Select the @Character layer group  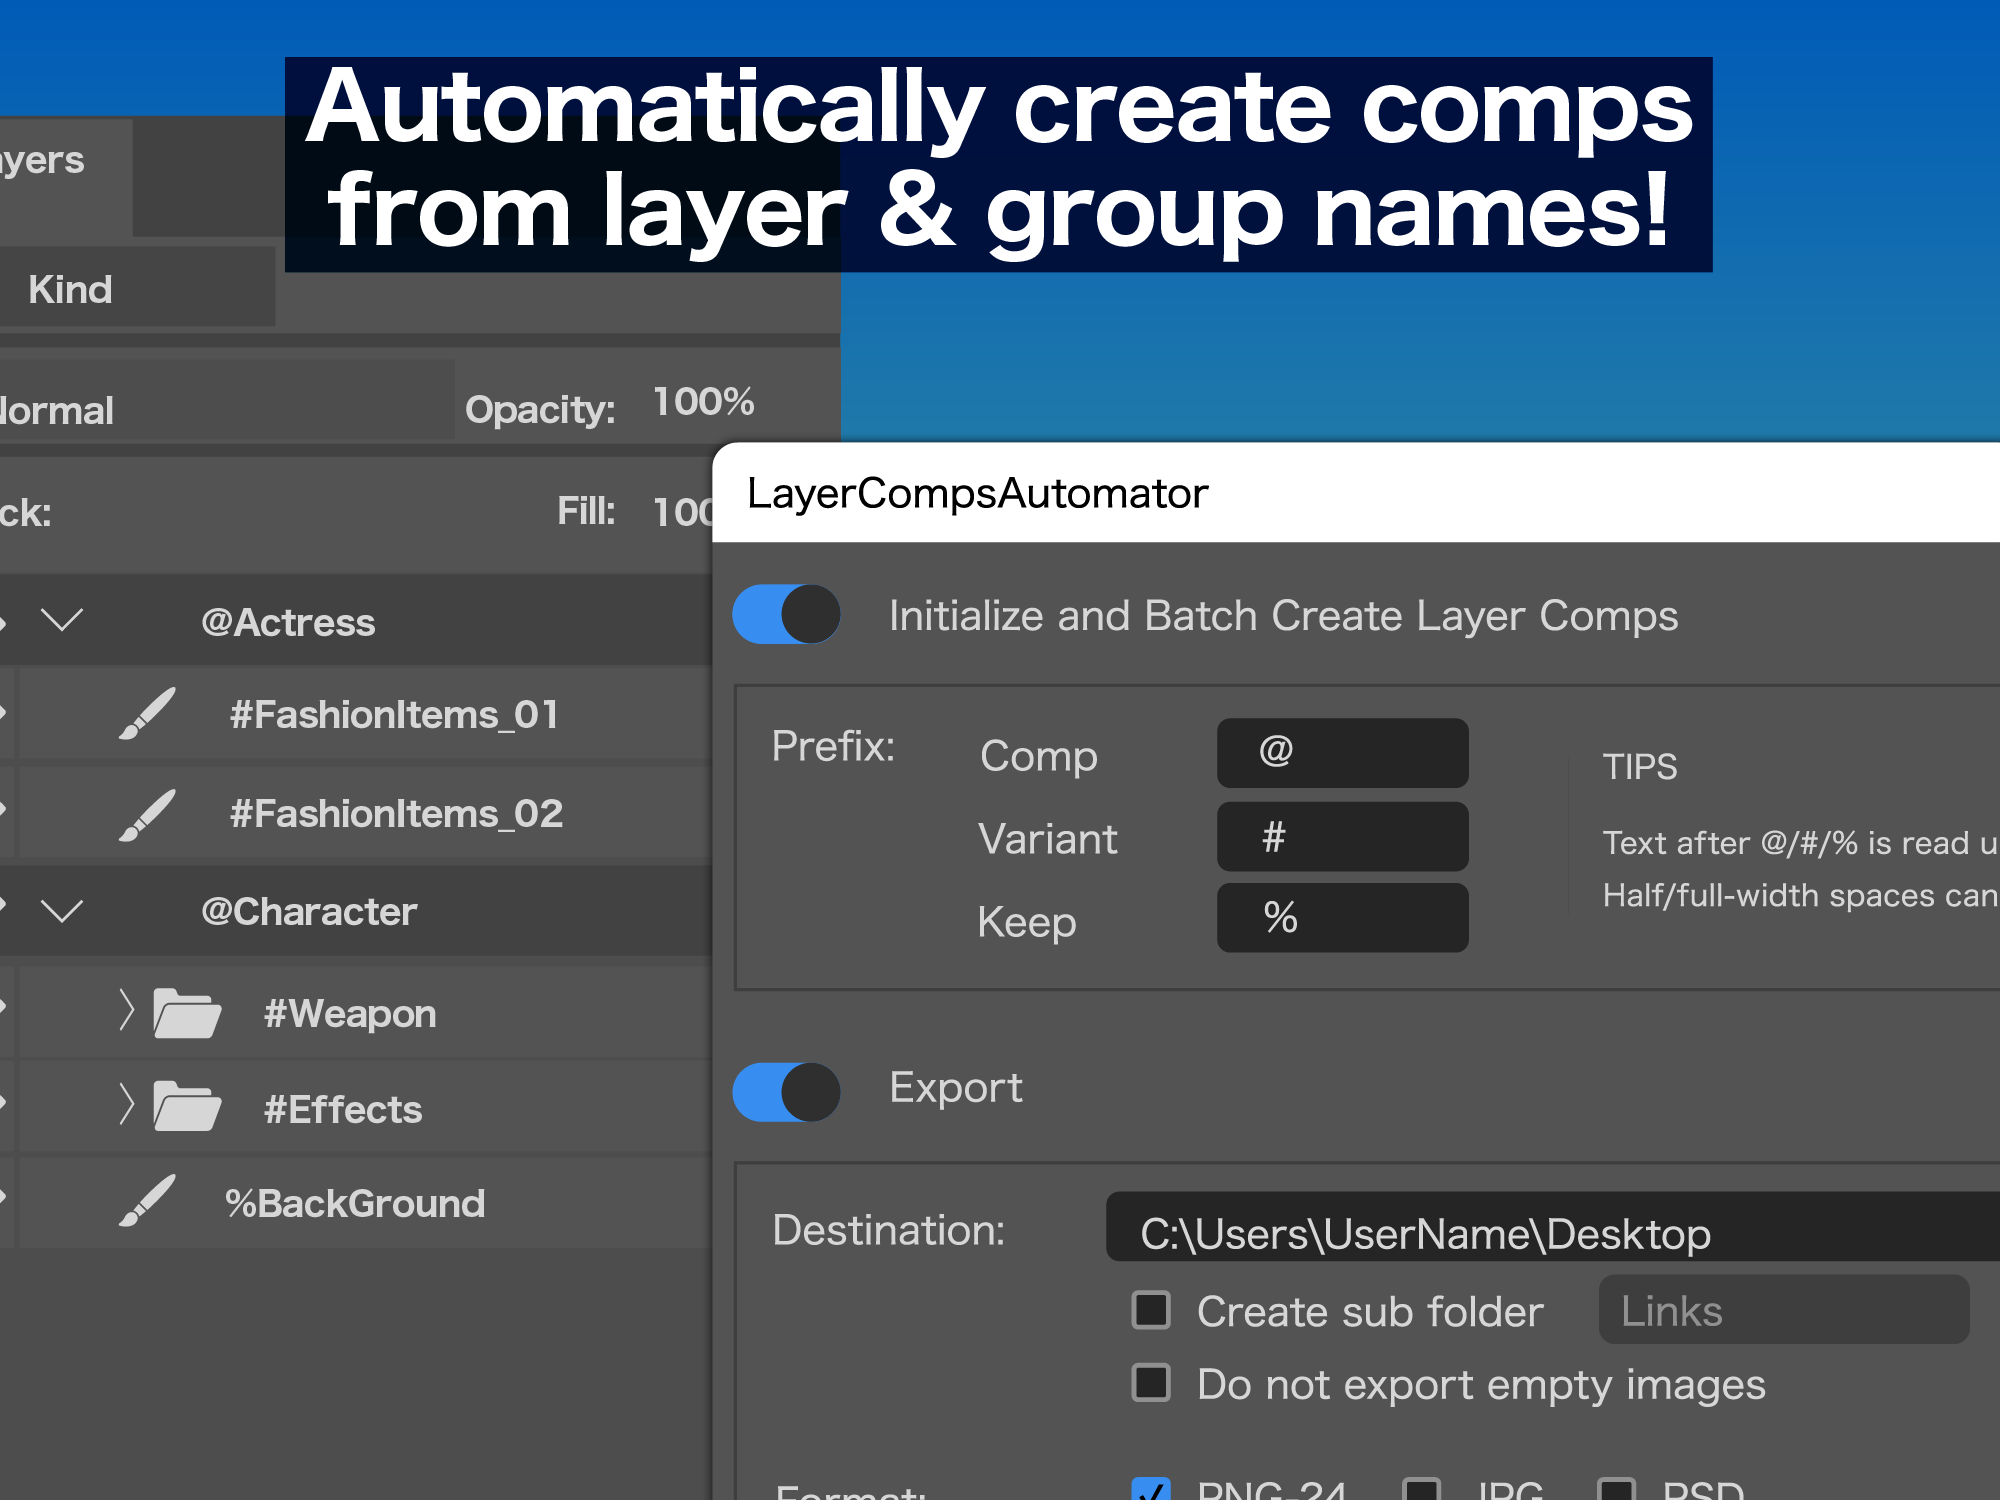pos(356,911)
